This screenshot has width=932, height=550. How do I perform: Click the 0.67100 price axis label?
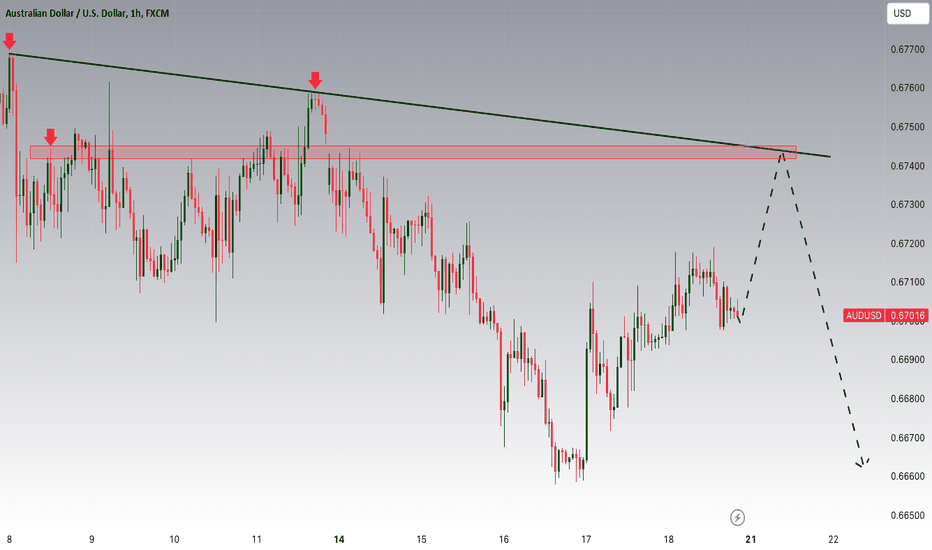907,282
